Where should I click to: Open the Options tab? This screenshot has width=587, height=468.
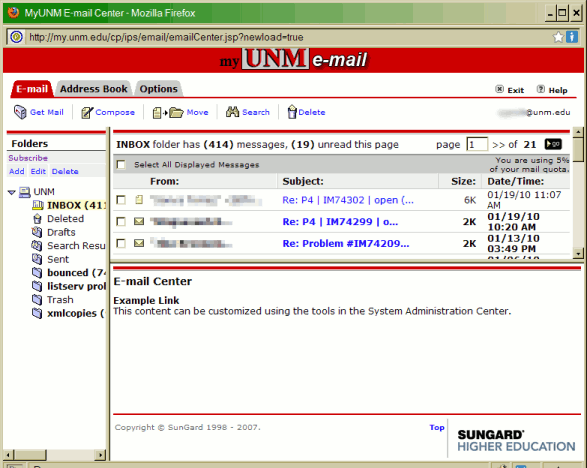158,89
